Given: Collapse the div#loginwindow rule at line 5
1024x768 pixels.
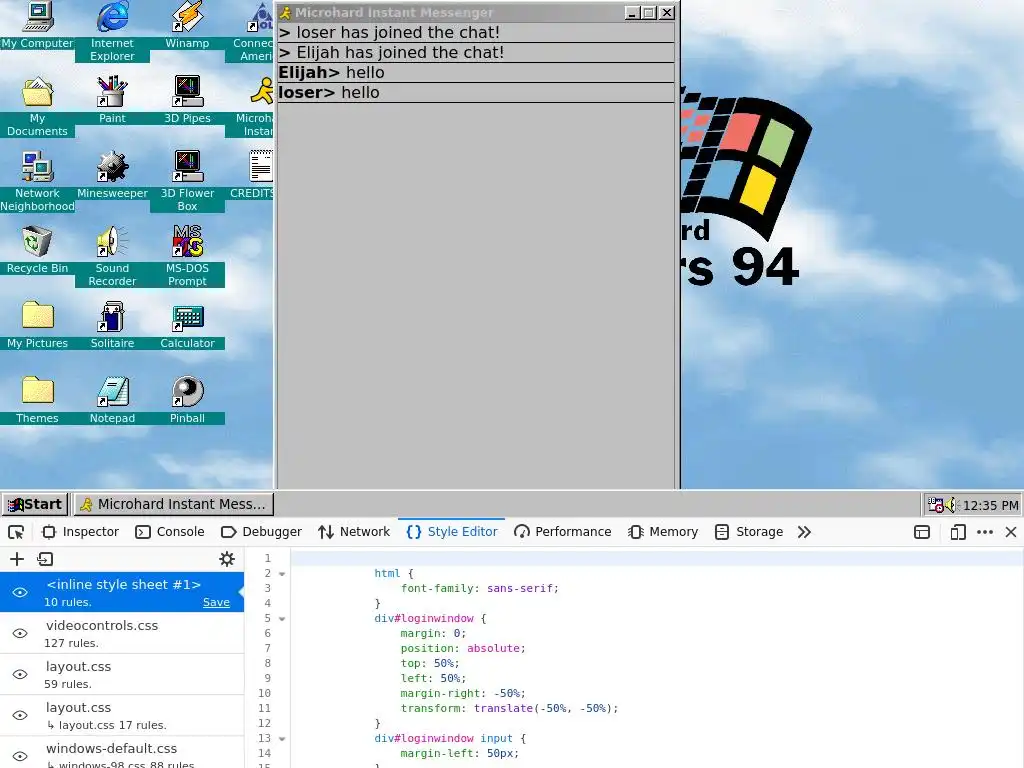Looking at the screenshot, I should point(282,618).
